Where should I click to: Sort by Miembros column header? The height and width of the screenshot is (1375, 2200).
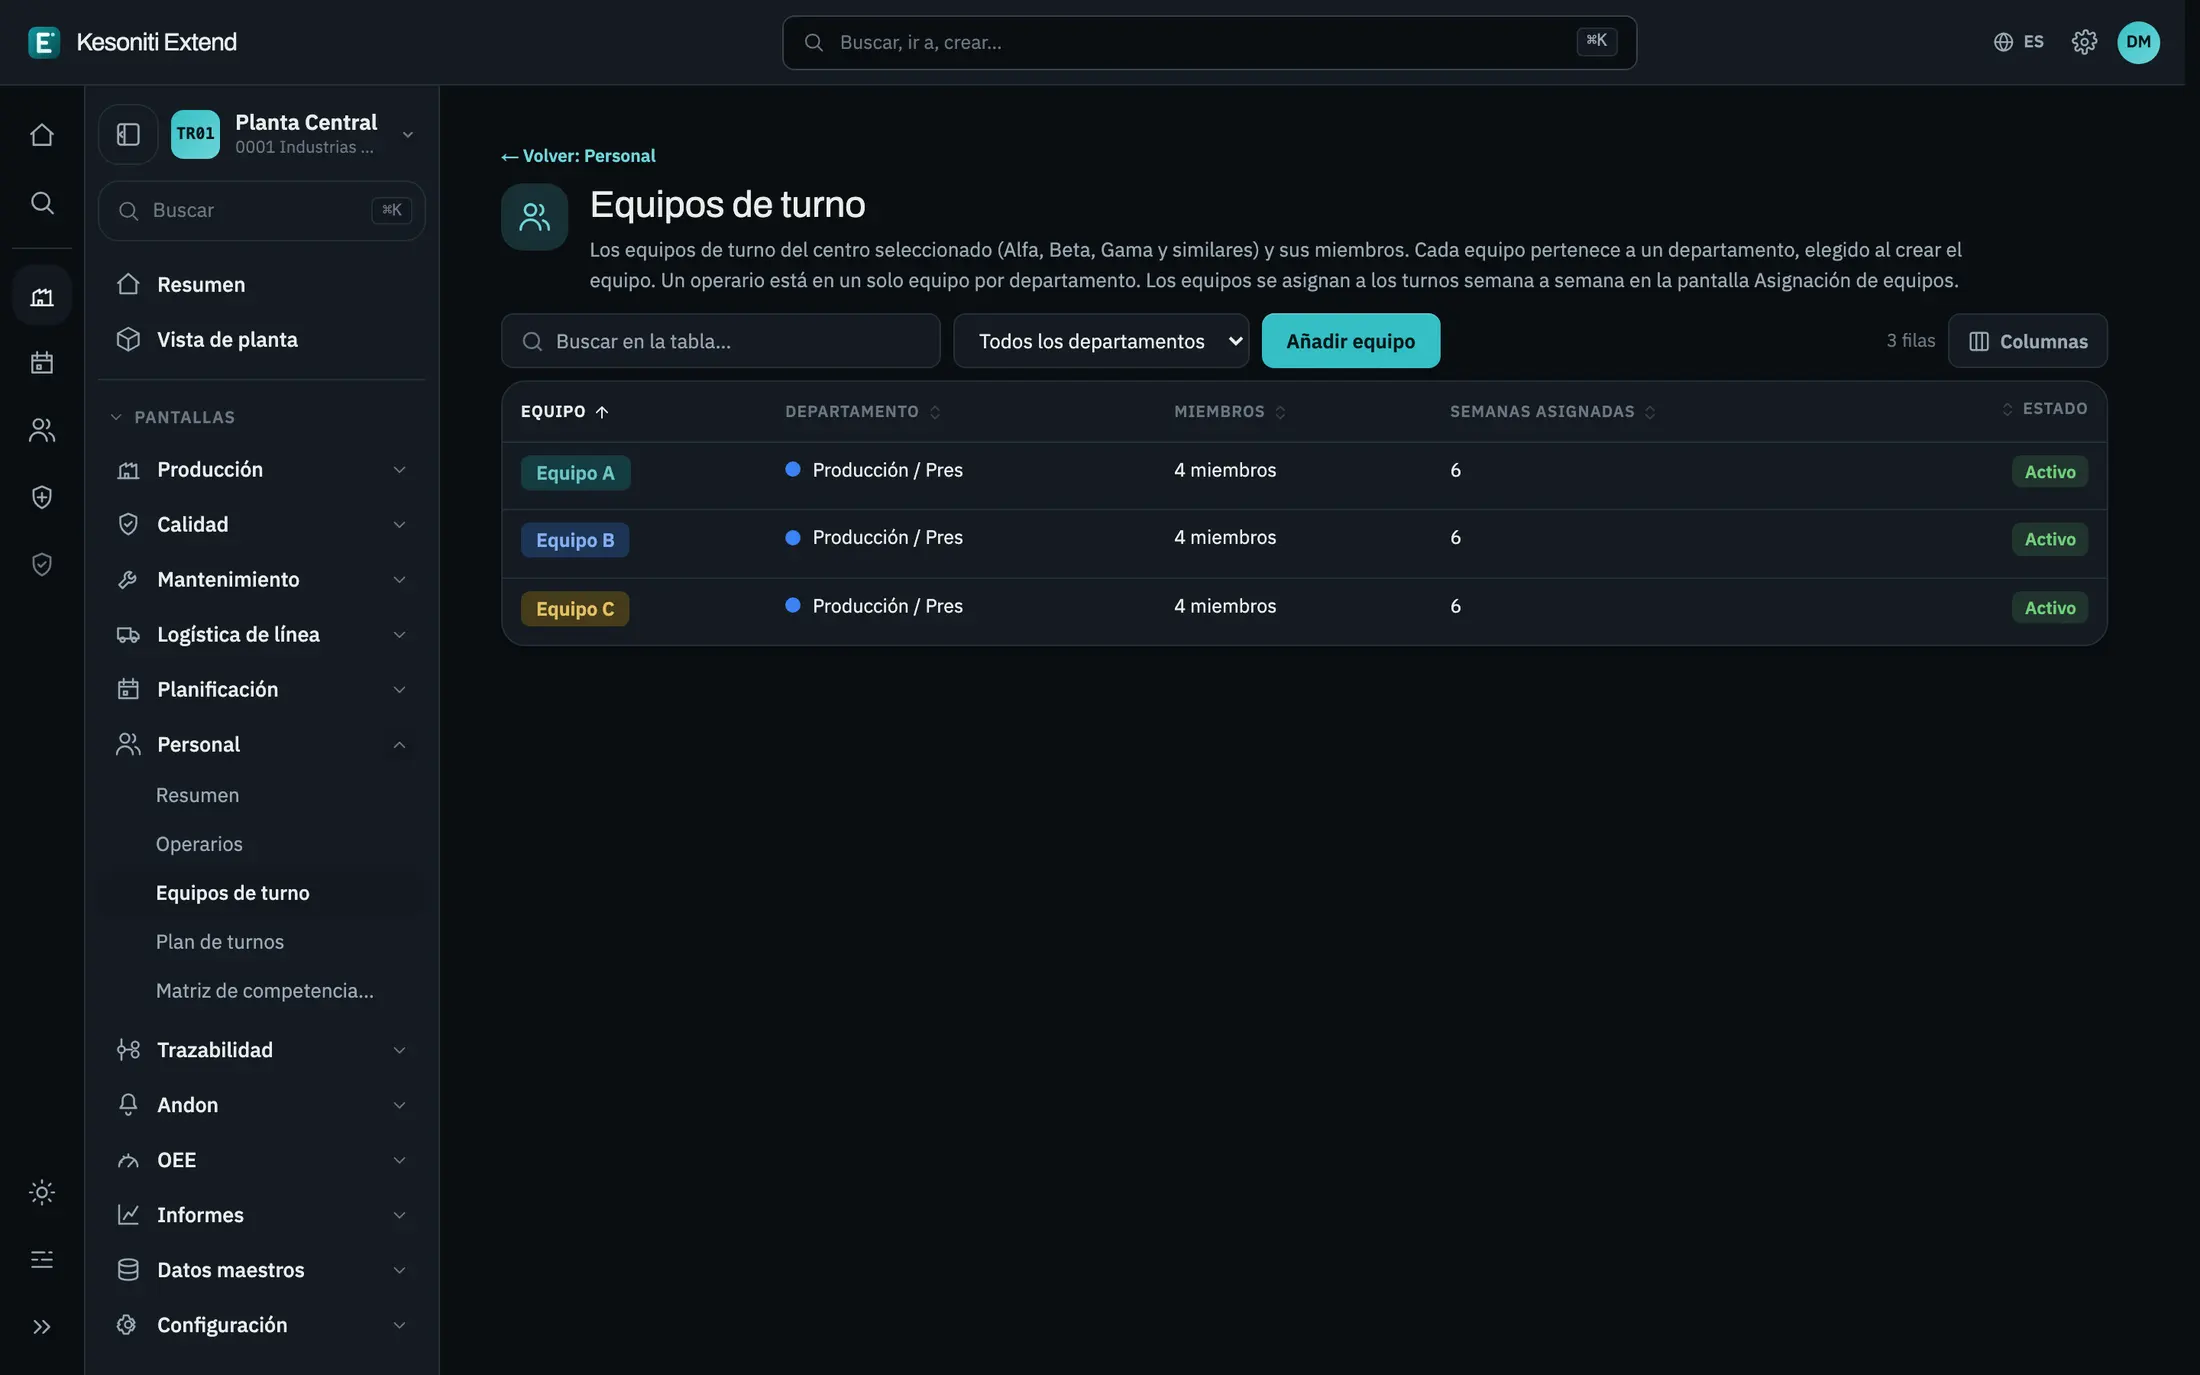pyautogui.click(x=1229, y=412)
